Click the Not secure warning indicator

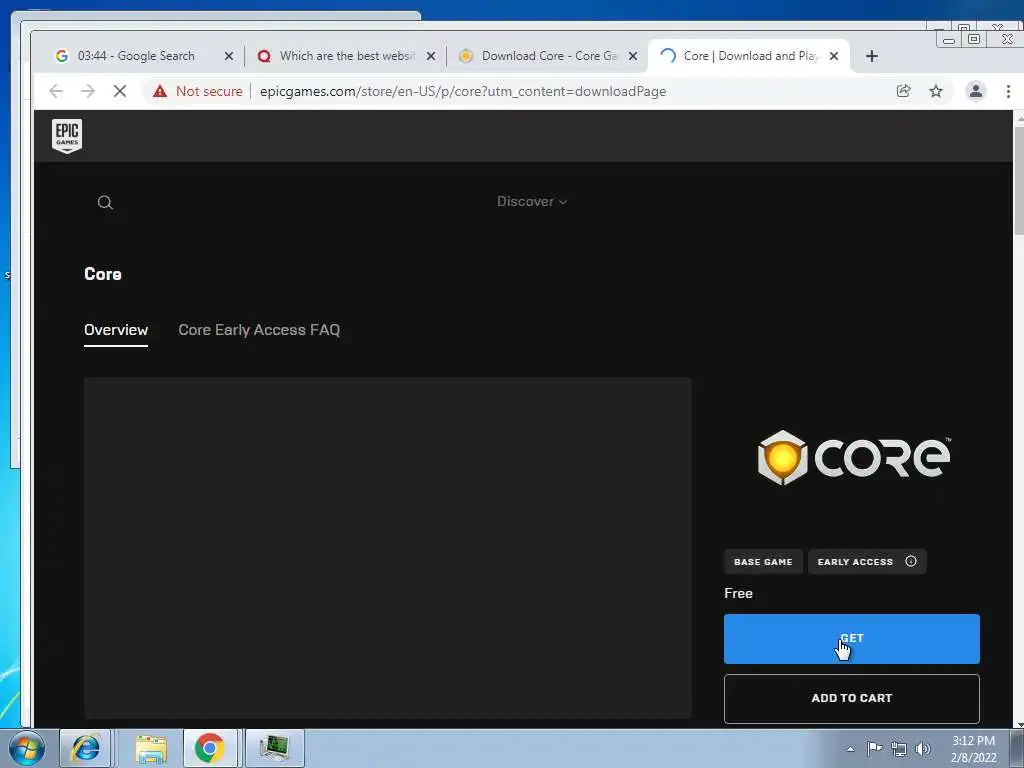(198, 91)
